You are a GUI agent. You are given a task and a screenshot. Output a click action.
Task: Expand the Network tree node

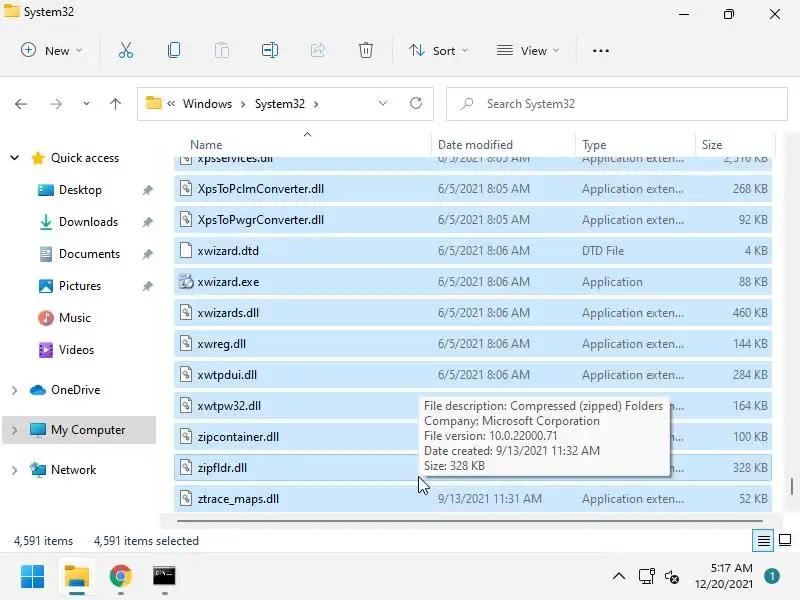tap(15, 470)
